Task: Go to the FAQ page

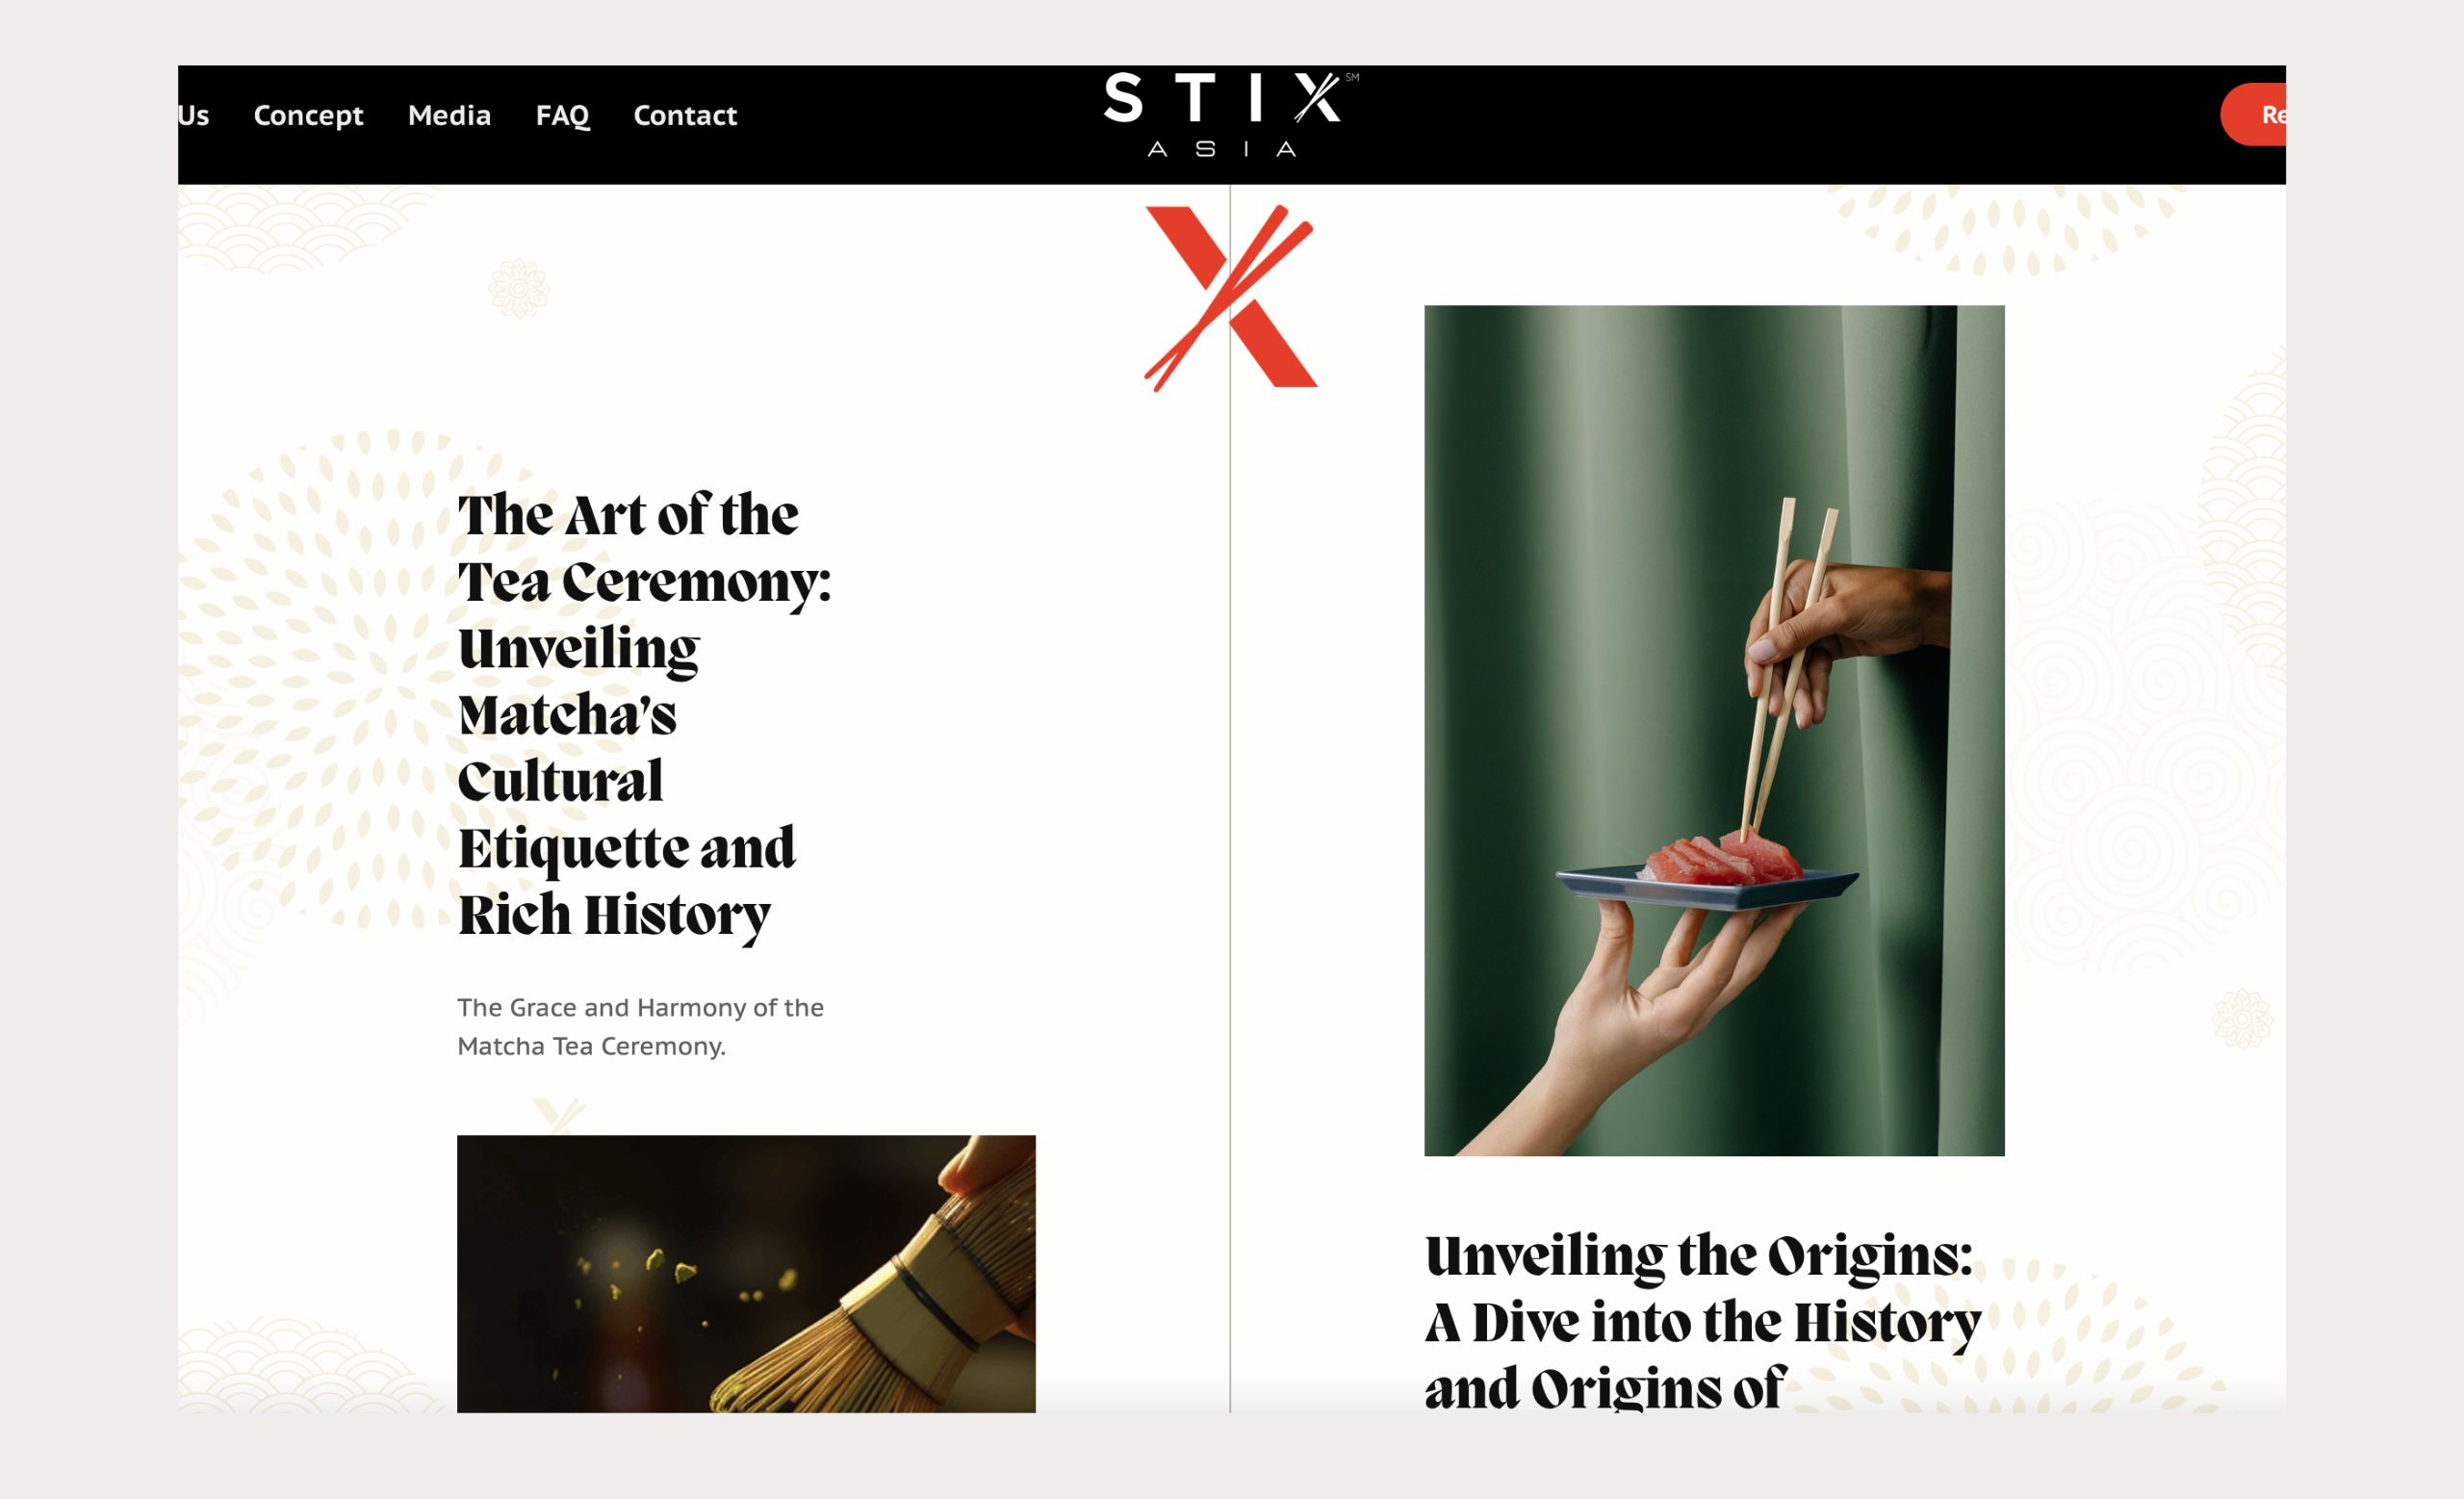Action: tap(562, 115)
